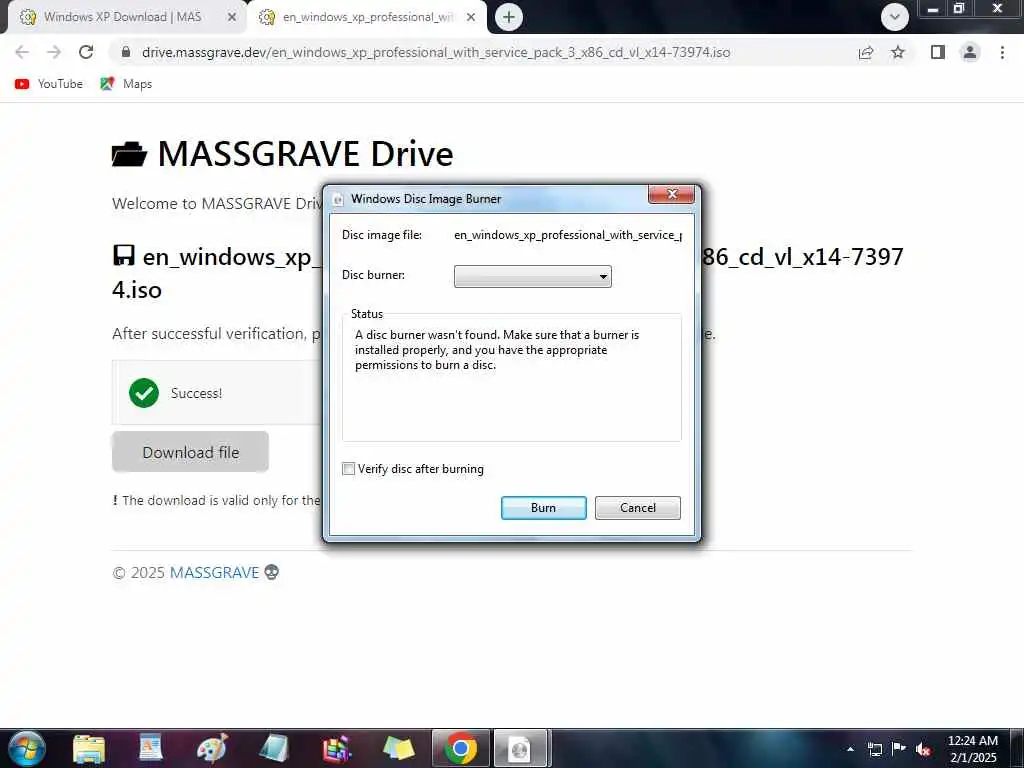Open the Disc burner dropdown
Screen dimensions: 1024x768
tap(532, 276)
